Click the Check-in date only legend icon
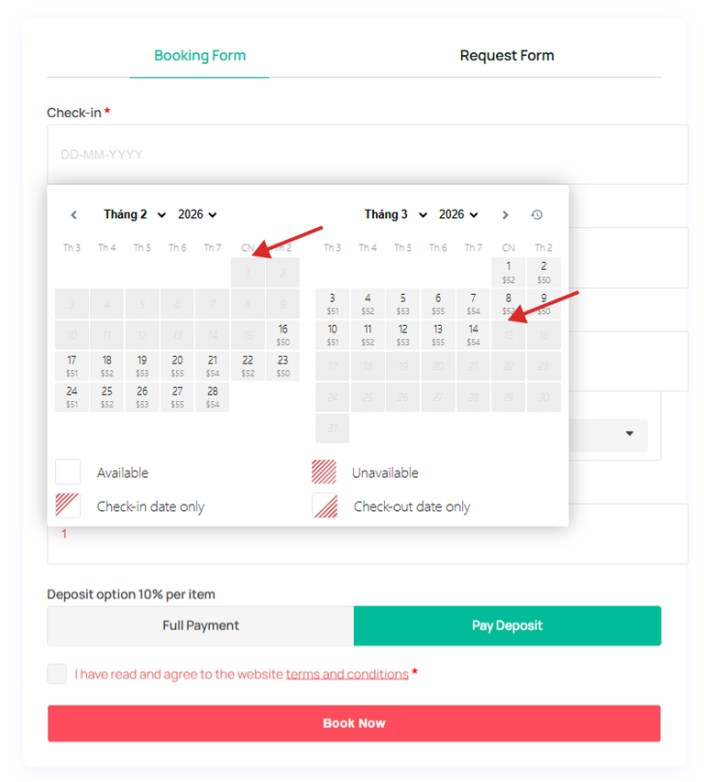This screenshot has height=782, width=704. tap(68, 505)
